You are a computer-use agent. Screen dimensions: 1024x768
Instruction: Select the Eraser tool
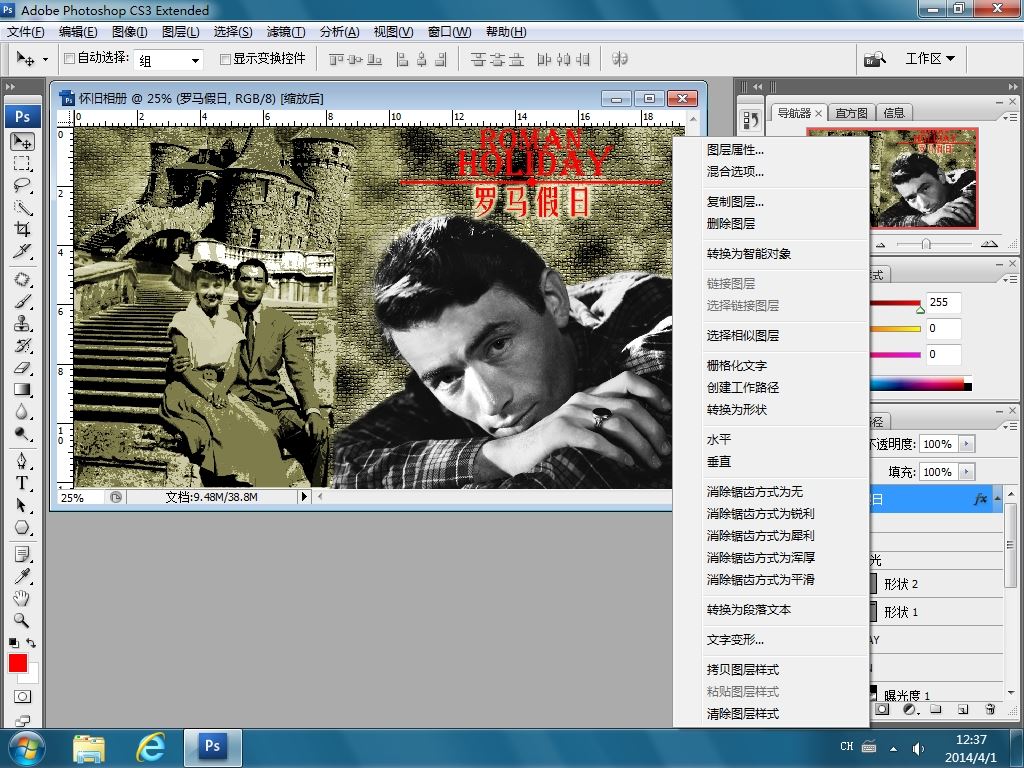[x=22, y=368]
